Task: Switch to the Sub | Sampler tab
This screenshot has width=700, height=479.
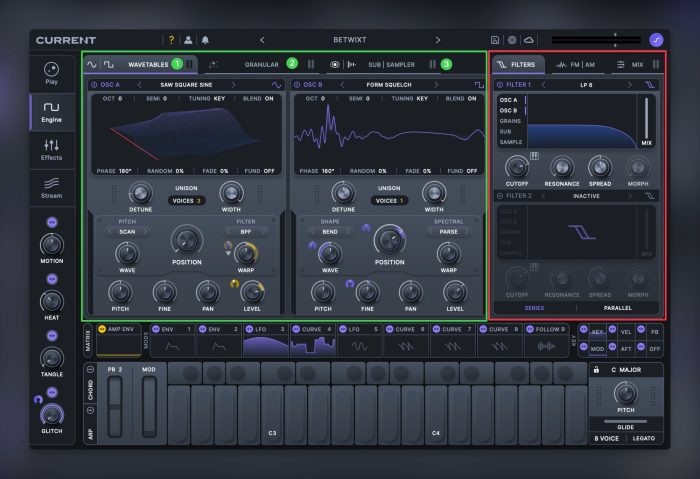Action: pos(391,65)
